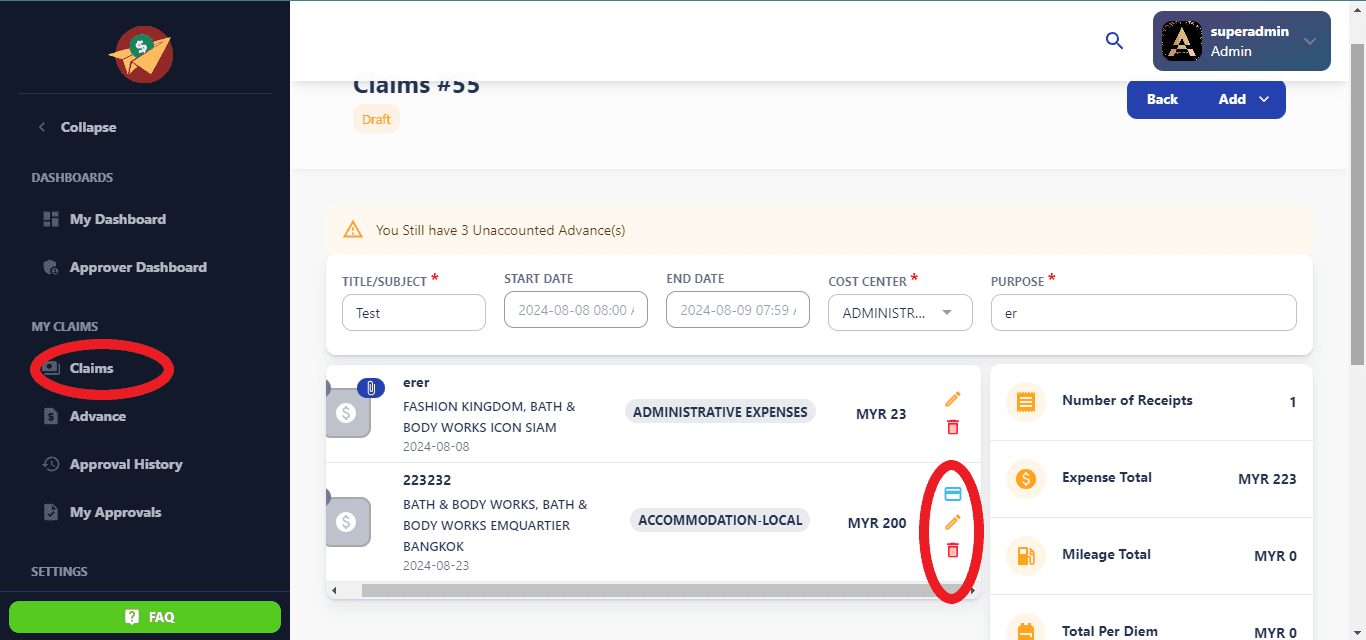Viewport: 1366px width, 640px height.
Task: Open Approver Dashboard in sidebar
Action: pyautogui.click(x=137, y=267)
